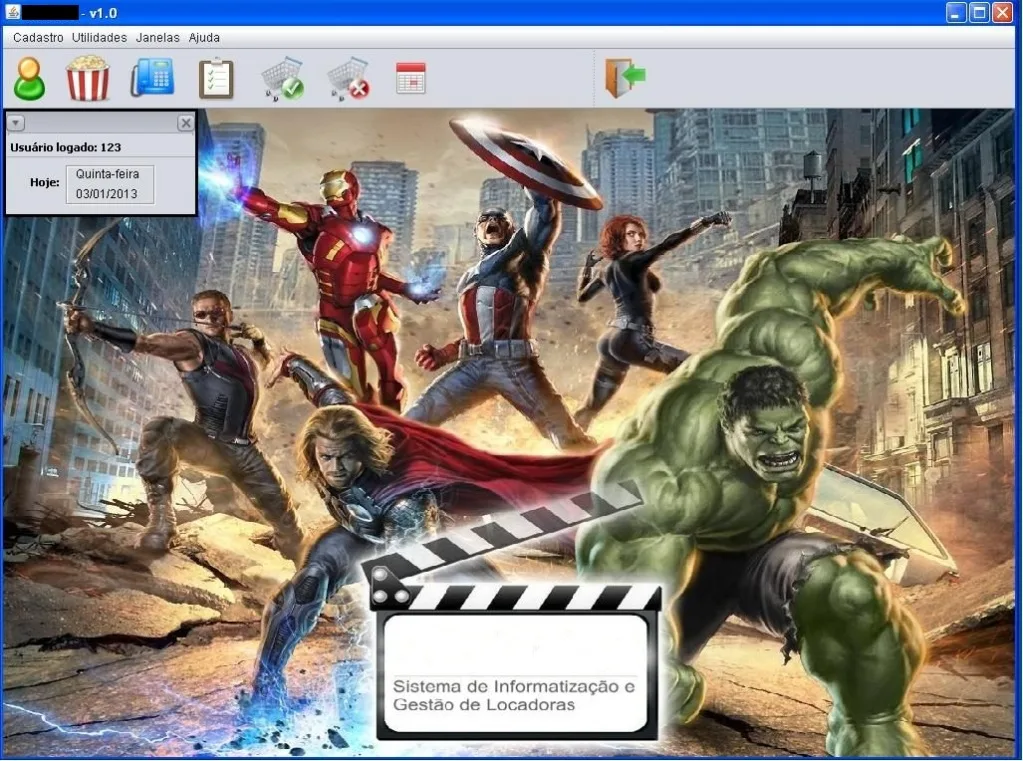1023x761 pixels.
Task: Open the red calendar toolbar icon
Action: [x=411, y=78]
